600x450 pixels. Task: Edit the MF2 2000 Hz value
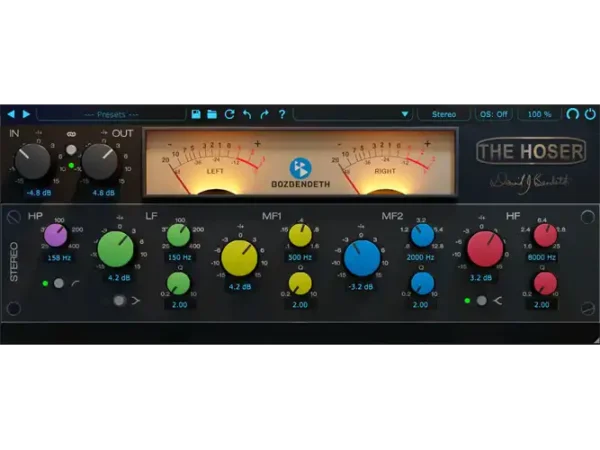(420, 257)
